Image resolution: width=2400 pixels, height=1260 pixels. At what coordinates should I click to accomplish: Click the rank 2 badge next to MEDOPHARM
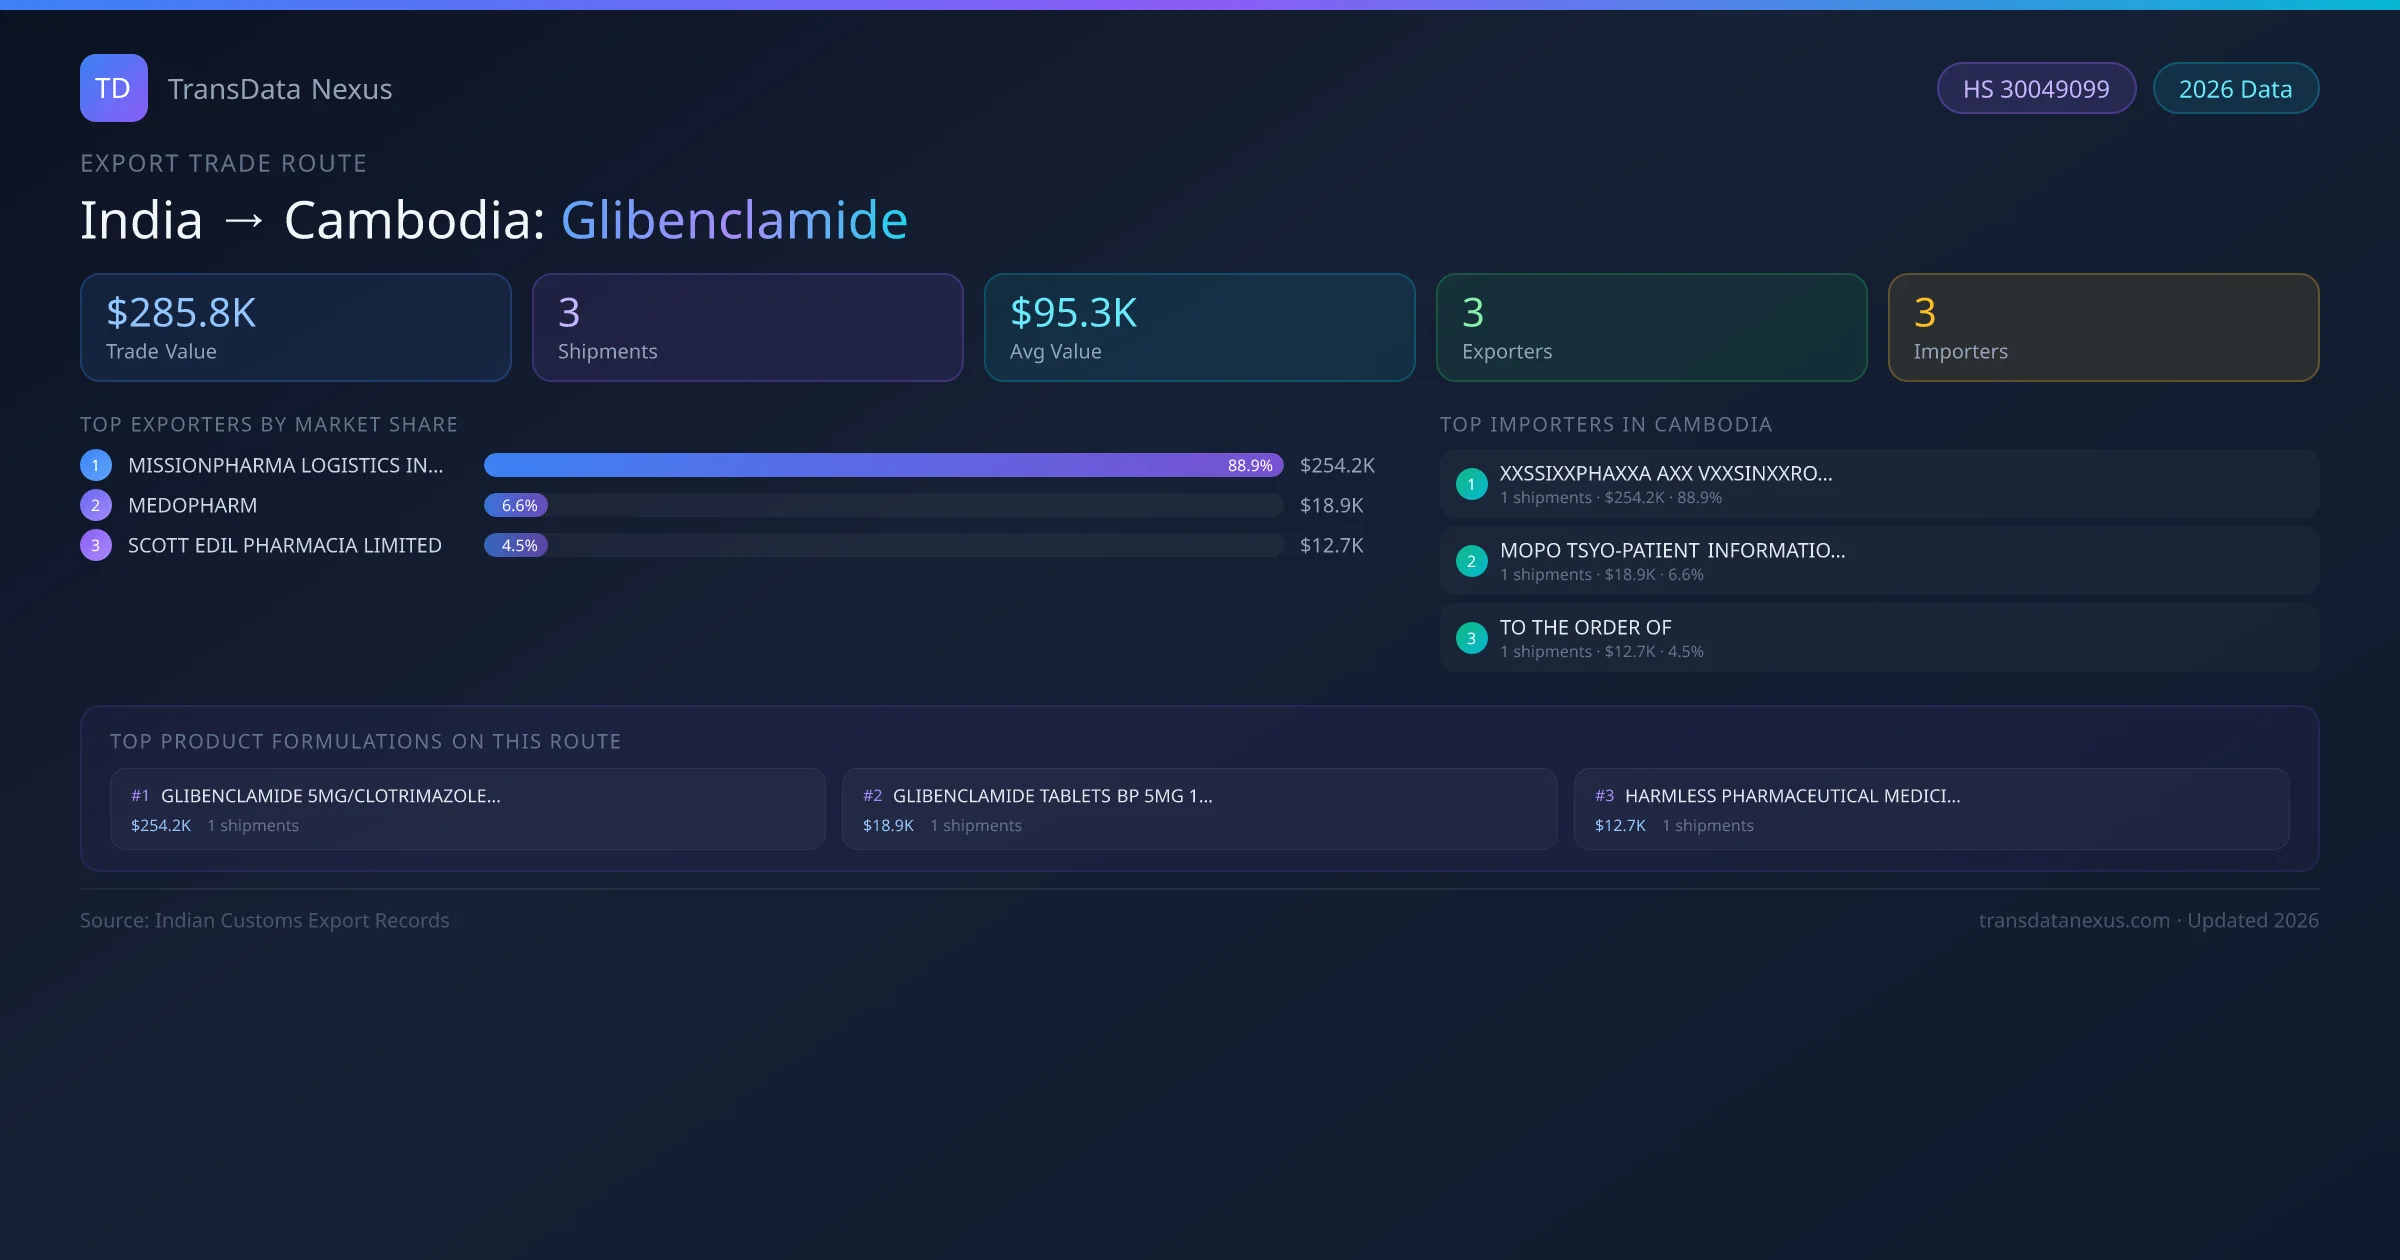click(x=95, y=505)
